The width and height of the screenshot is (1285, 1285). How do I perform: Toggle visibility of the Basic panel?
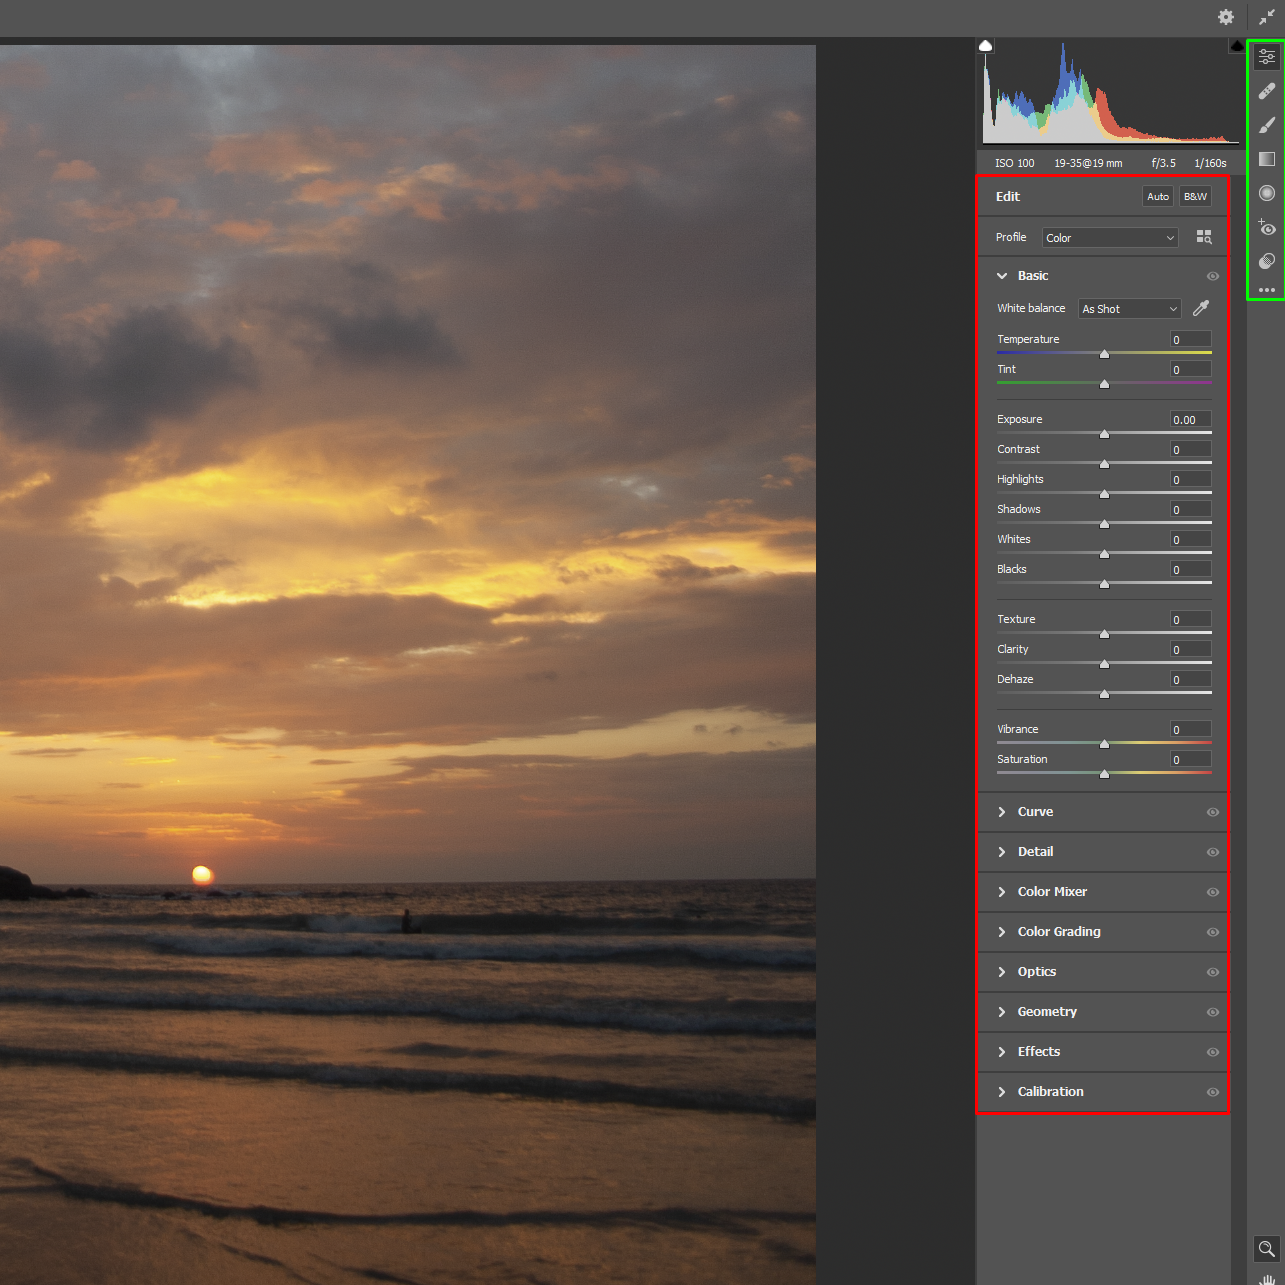click(1213, 275)
